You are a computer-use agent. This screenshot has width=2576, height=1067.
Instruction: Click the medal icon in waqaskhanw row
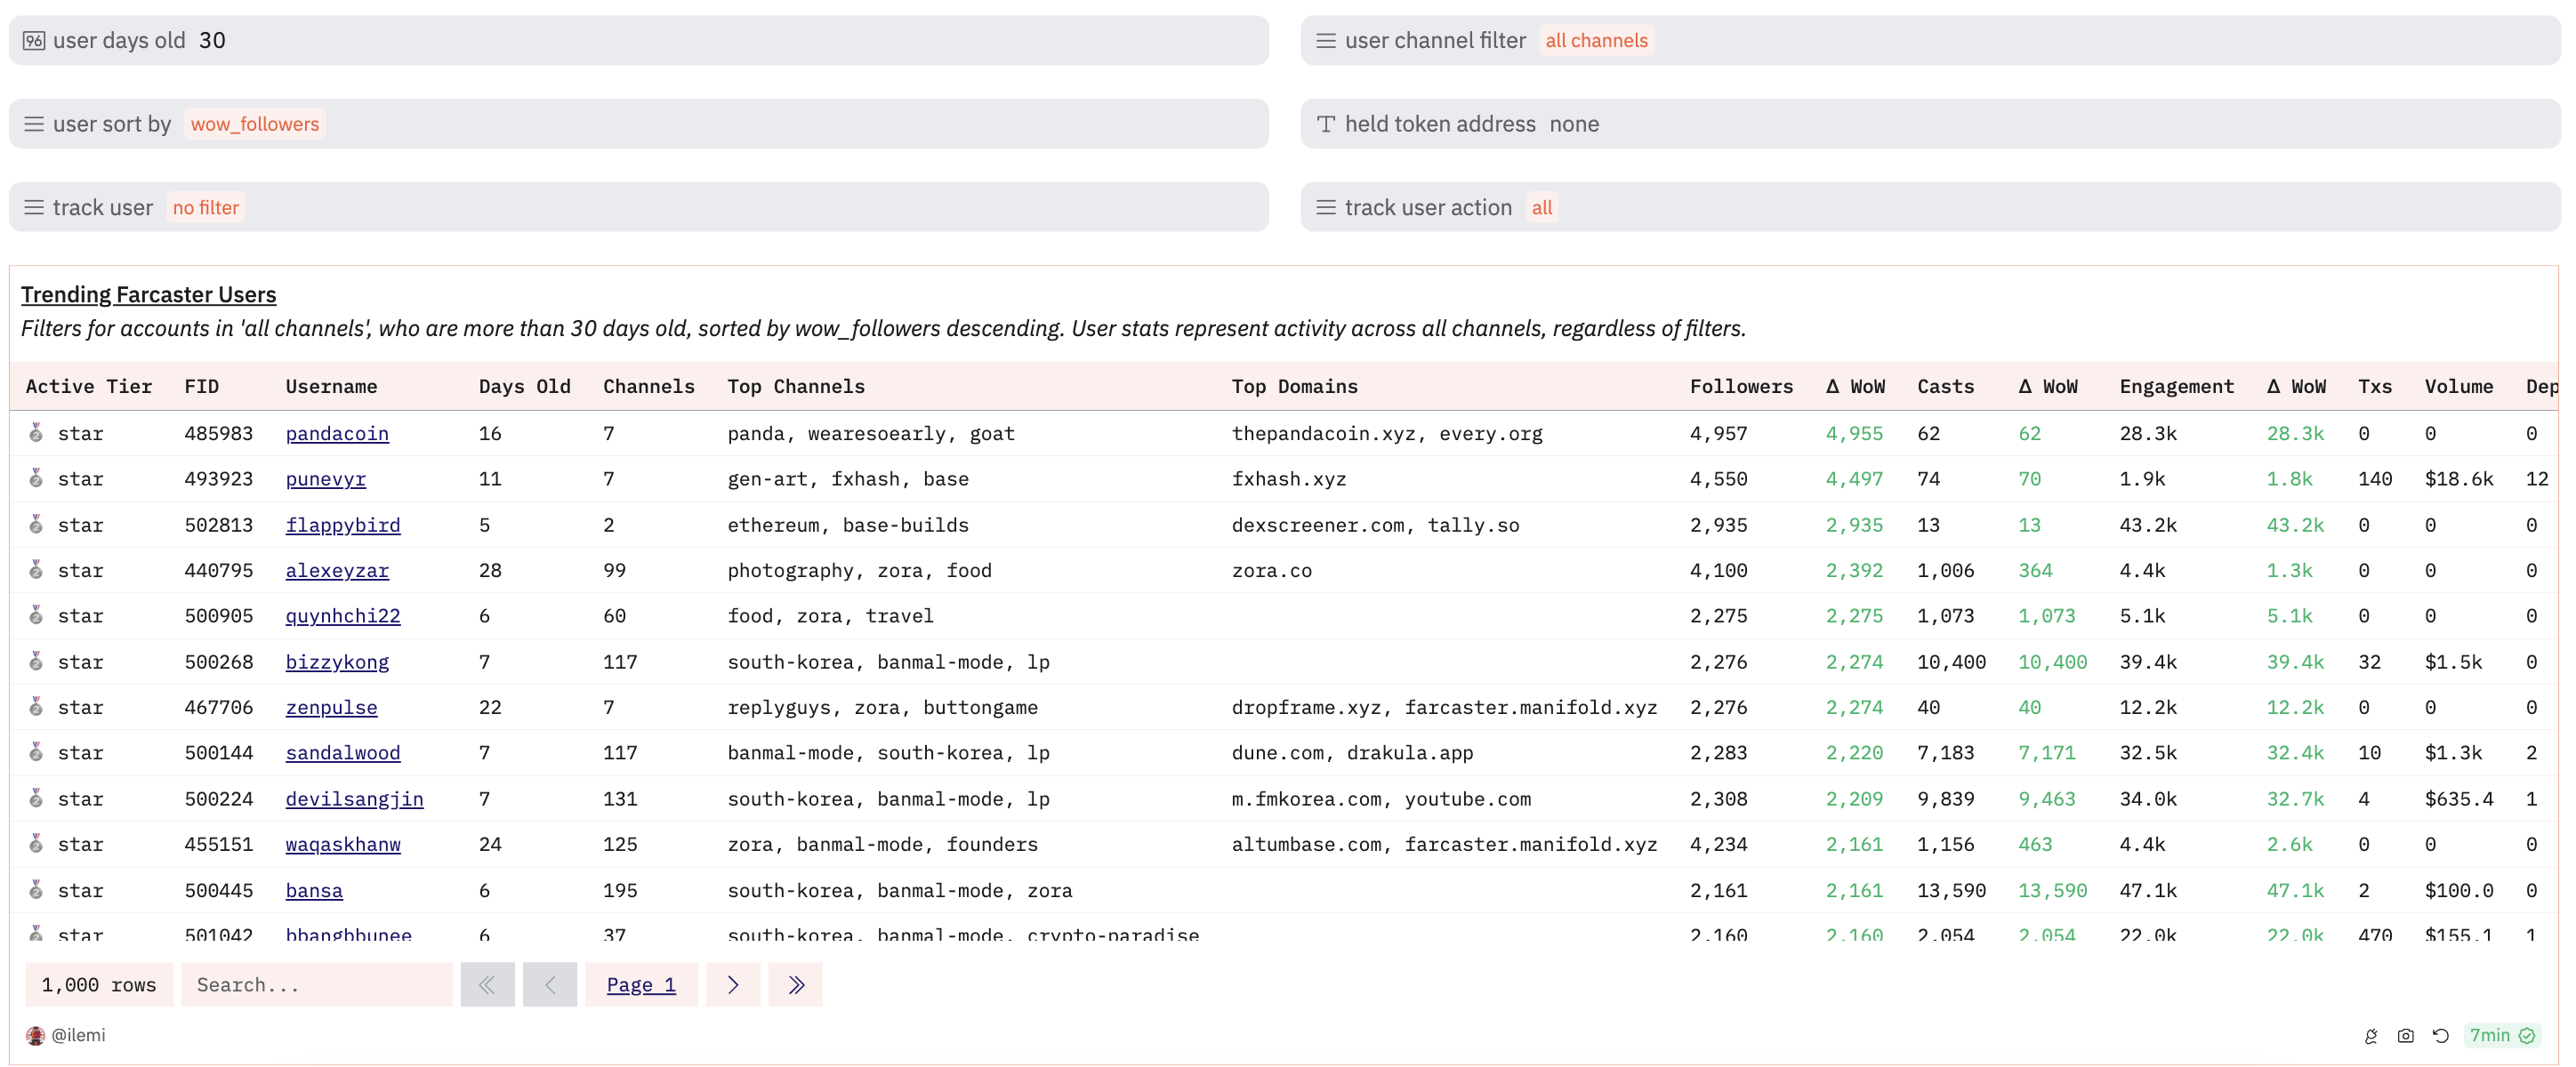(x=36, y=844)
